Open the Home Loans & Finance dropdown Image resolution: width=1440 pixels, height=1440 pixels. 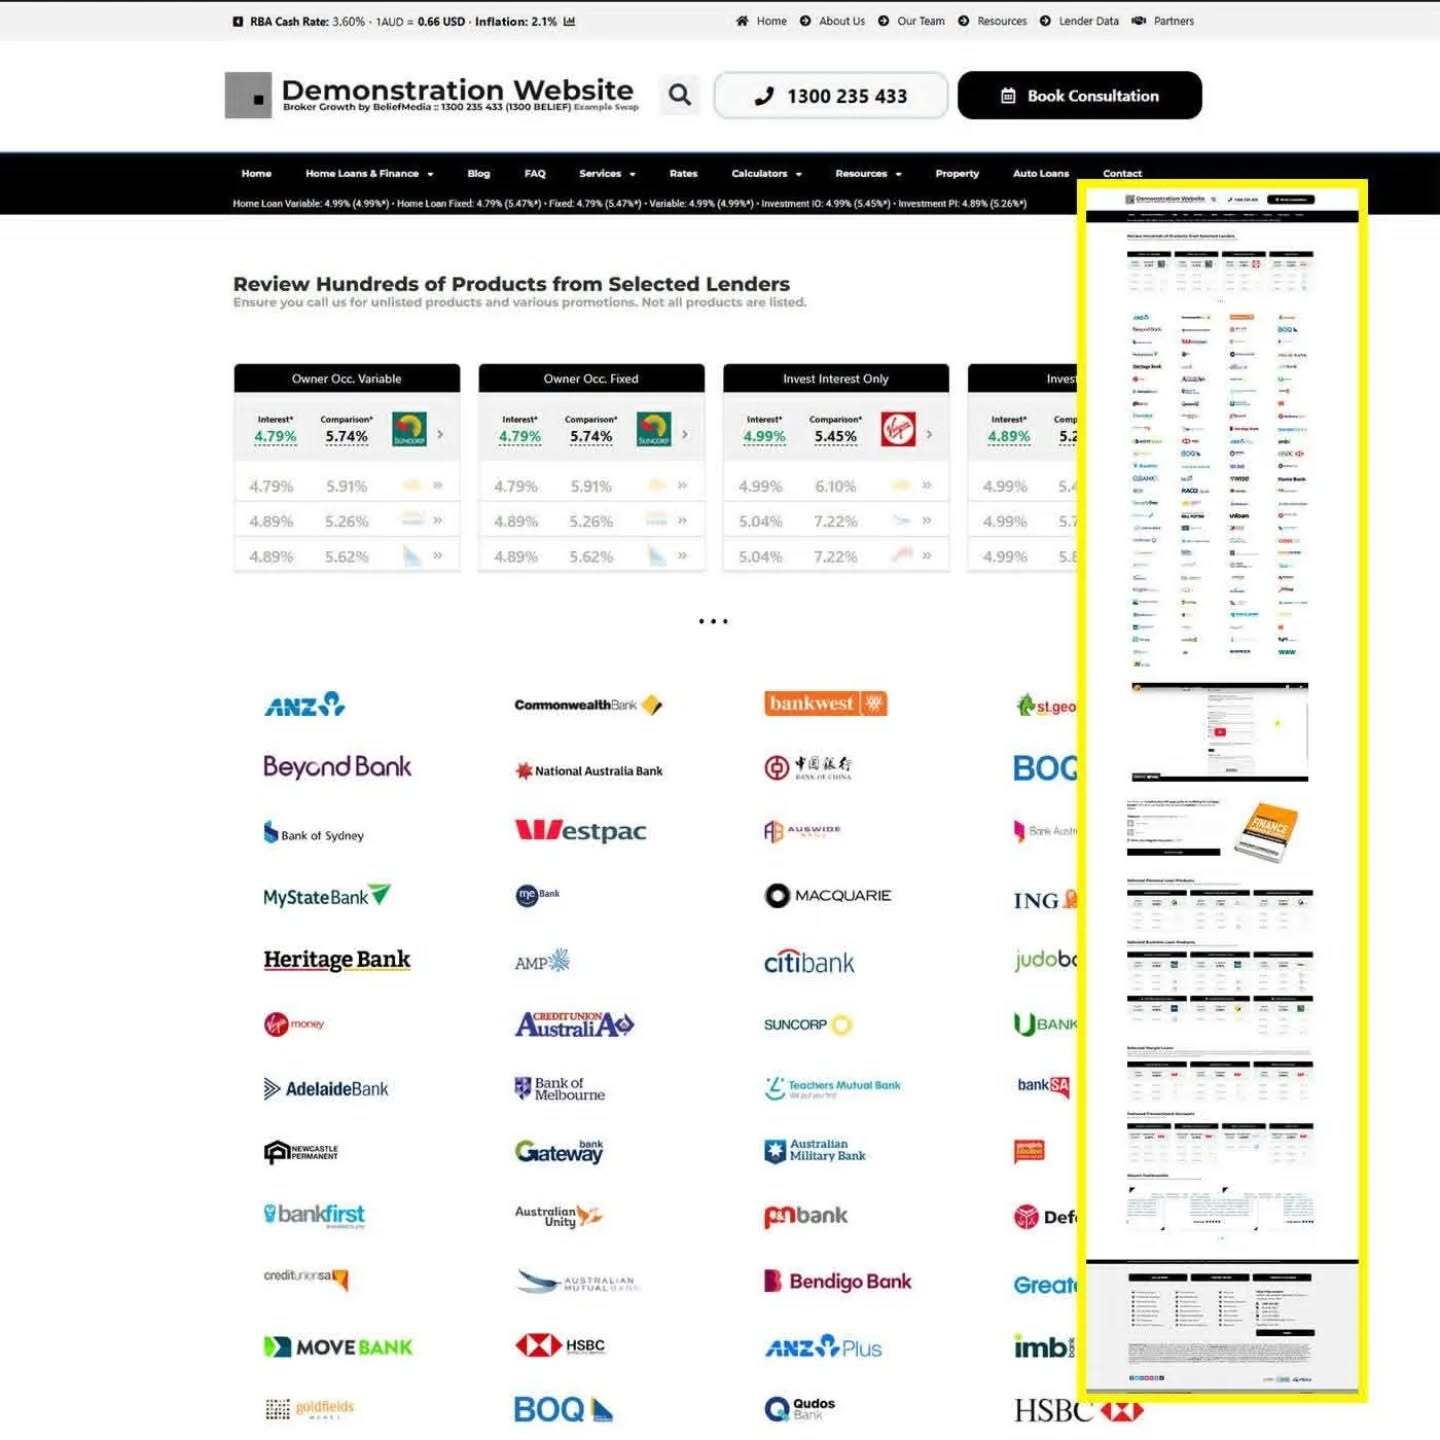coord(369,174)
